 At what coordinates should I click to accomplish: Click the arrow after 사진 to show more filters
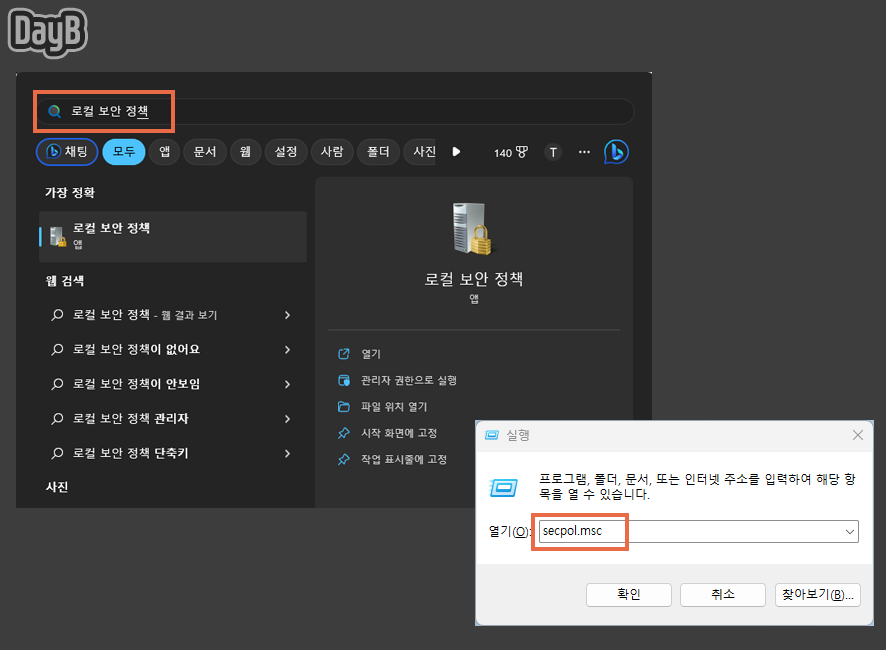tap(457, 152)
